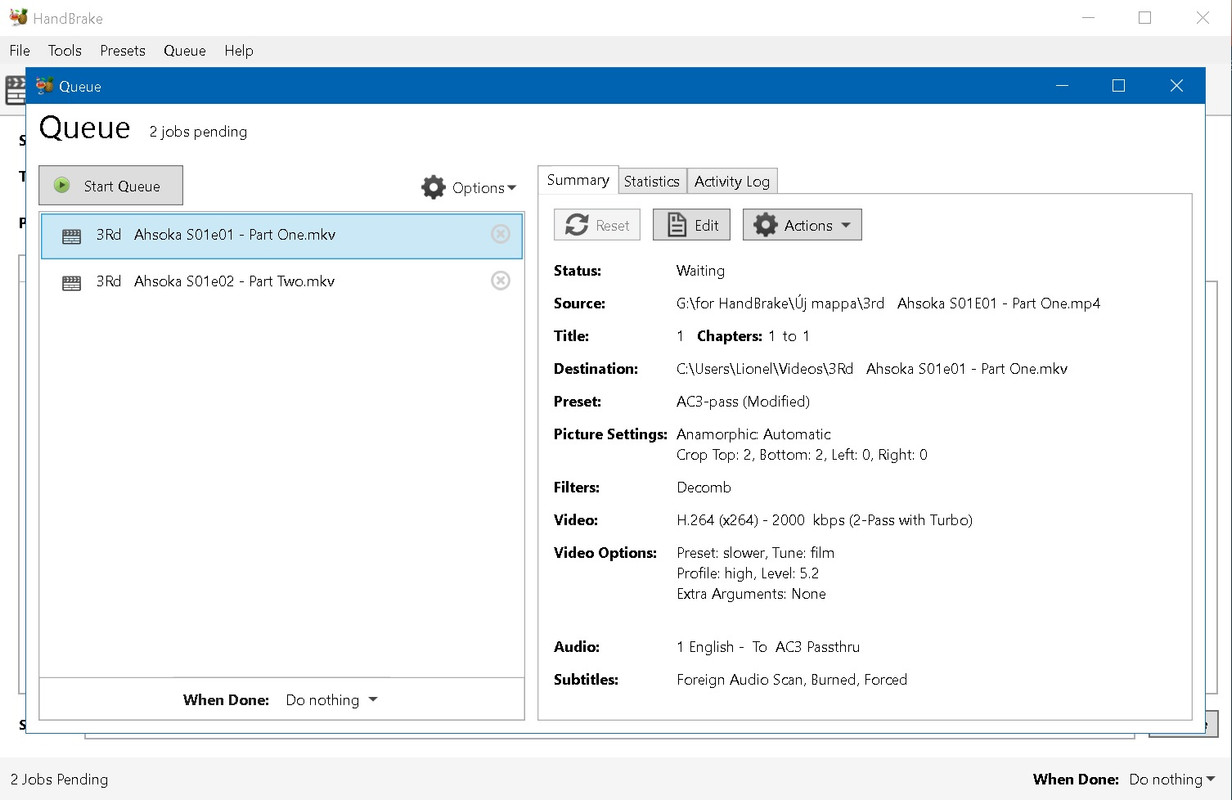Open the Help menu
Image resolution: width=1232 pixels, height=800 pixels.
239,50
